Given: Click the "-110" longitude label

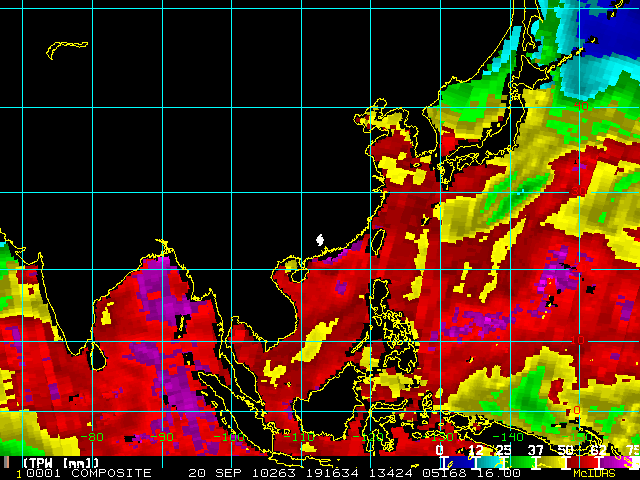Looking at the screenshot, I should 299,437.
